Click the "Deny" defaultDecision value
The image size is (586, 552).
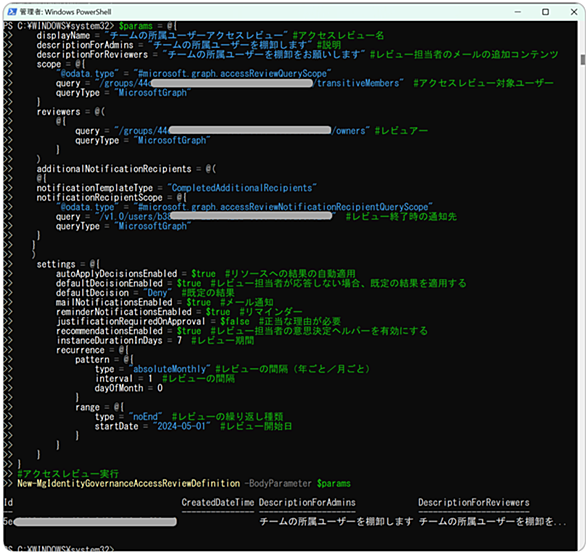coord(157,293)
